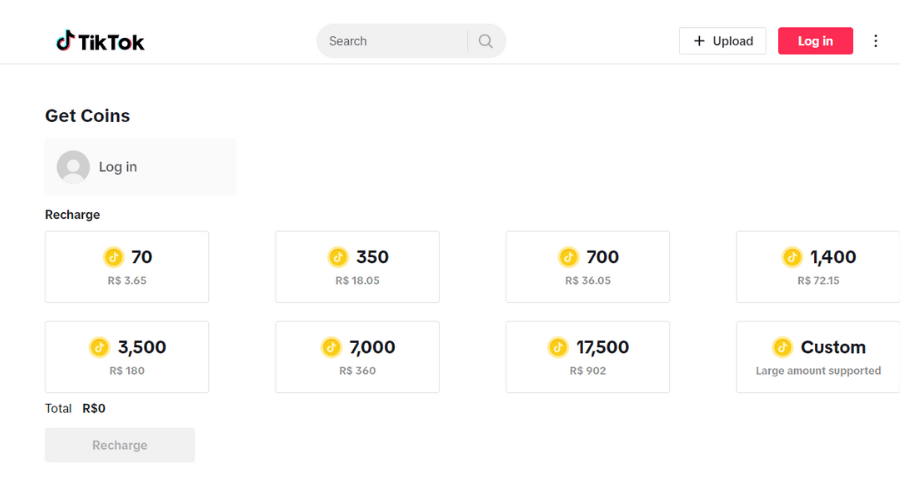Select the 1,400 coins package
Viewport: 900px width, 500px height.
pyautogui.click(x=818, y=267)
